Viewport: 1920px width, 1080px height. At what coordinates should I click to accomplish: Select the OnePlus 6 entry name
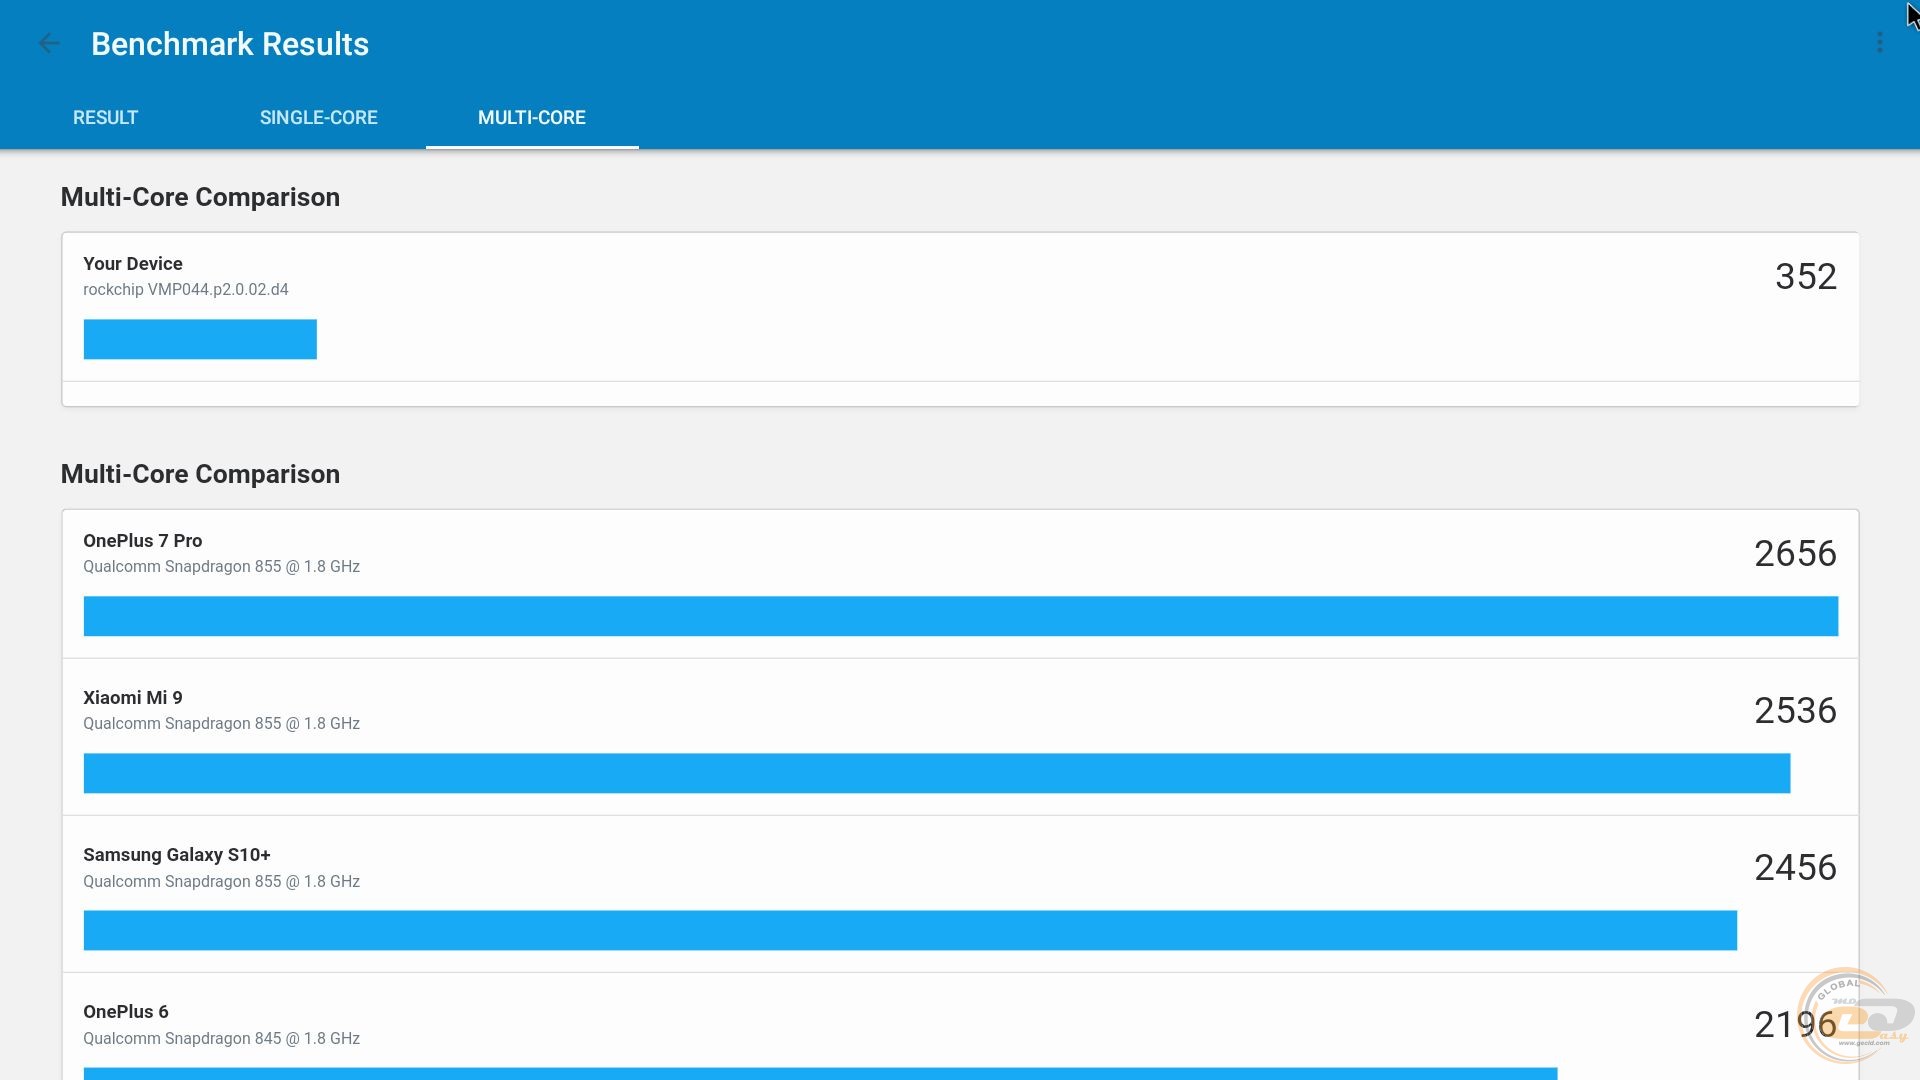125,1012
